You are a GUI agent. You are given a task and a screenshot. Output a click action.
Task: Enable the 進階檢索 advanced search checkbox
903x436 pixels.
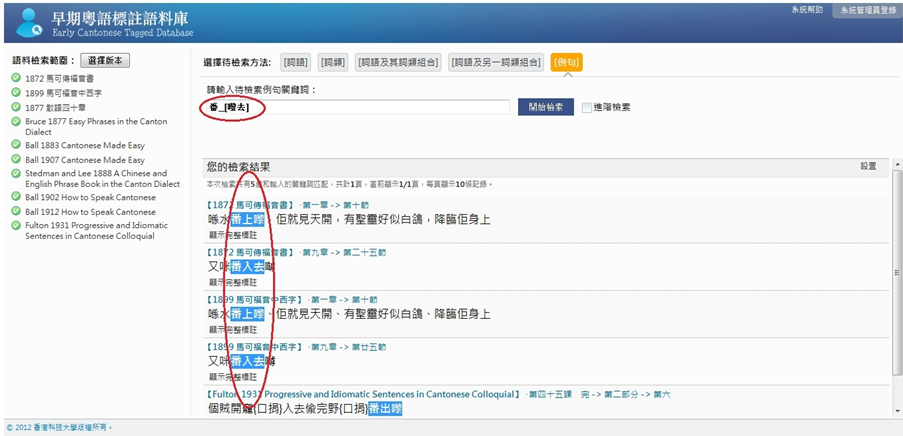pyautogui.click(x=587, y=108)
